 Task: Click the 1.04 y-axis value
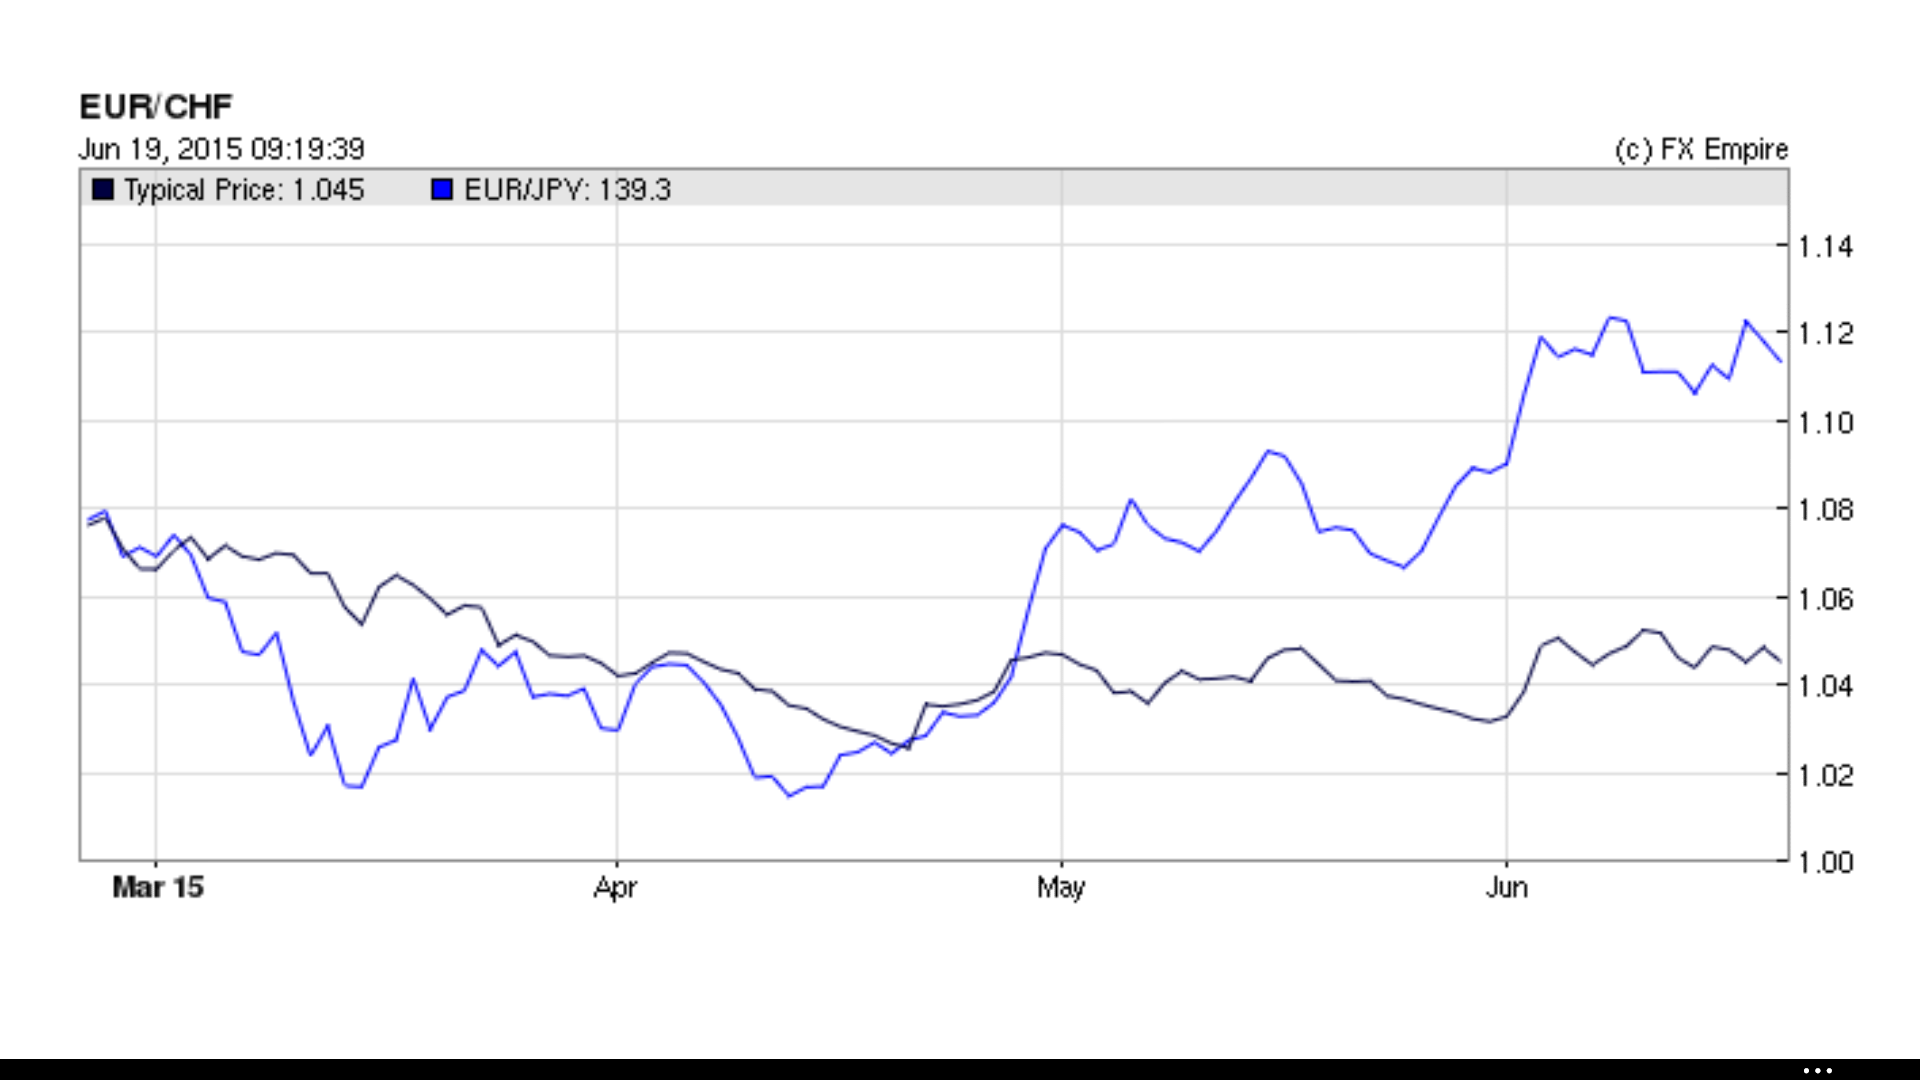pos(1825,686)
